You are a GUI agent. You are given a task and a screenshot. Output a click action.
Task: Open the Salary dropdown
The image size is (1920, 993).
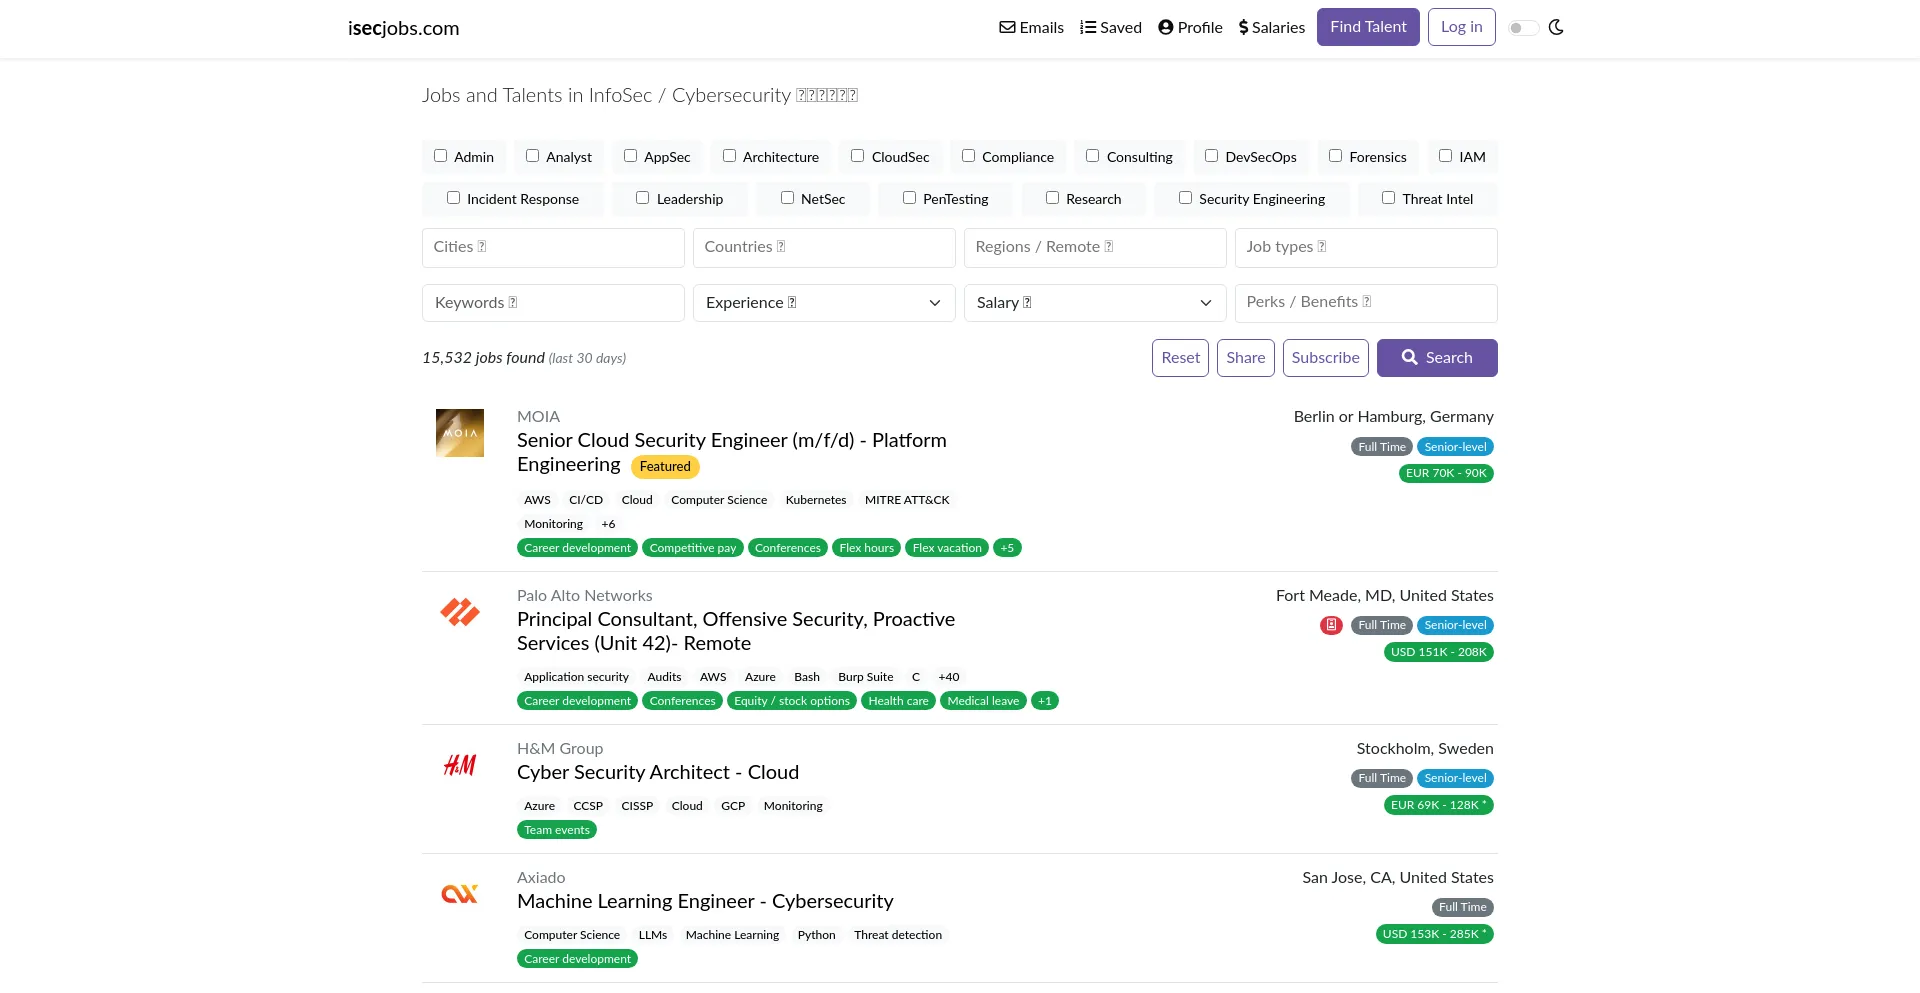pyautogui.click(x=1095, y=303)
